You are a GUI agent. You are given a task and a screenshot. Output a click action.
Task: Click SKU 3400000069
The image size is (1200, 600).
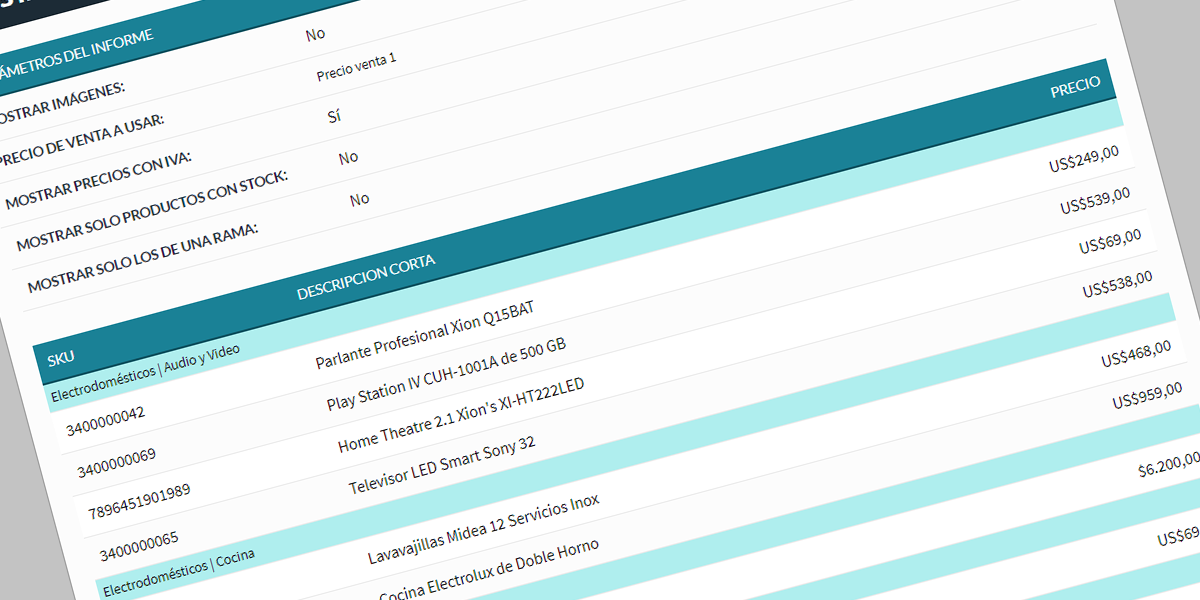(116, 461)
